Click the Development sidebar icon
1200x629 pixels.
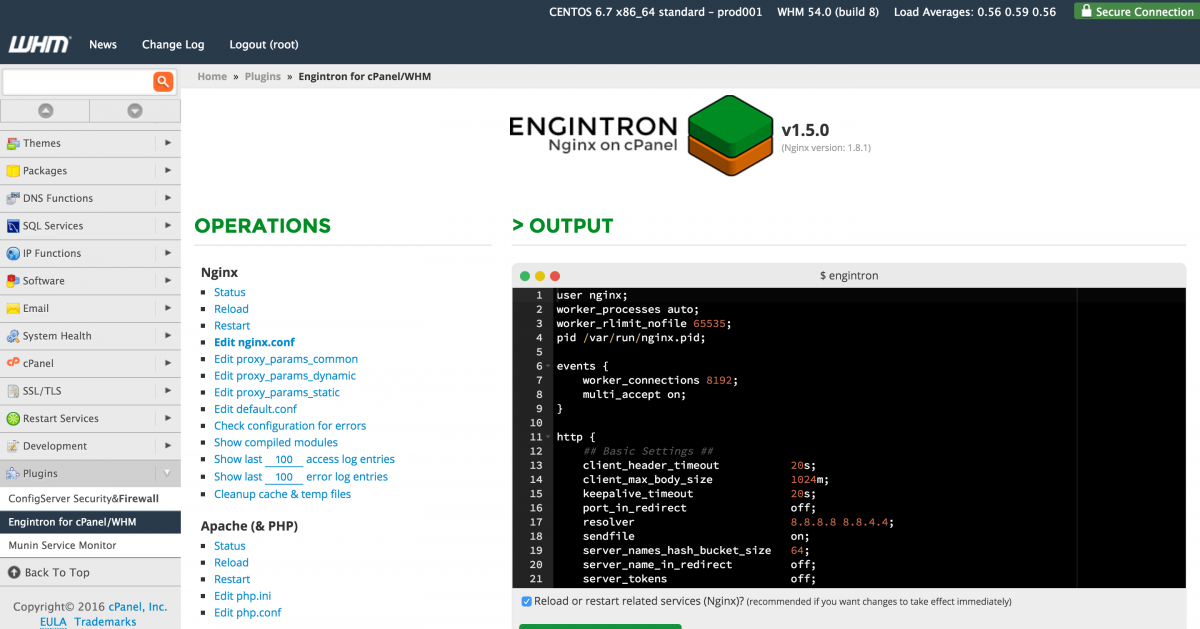point(13,446)
